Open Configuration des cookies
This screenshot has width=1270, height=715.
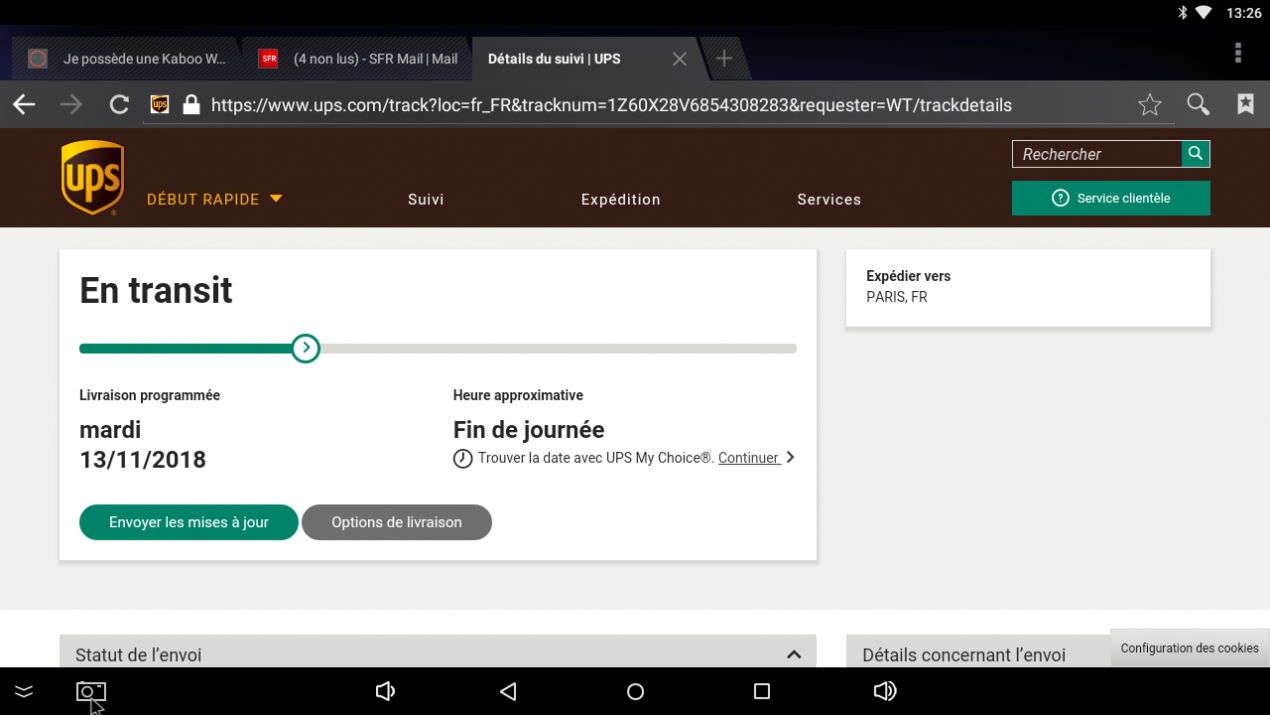point(1190,648)
